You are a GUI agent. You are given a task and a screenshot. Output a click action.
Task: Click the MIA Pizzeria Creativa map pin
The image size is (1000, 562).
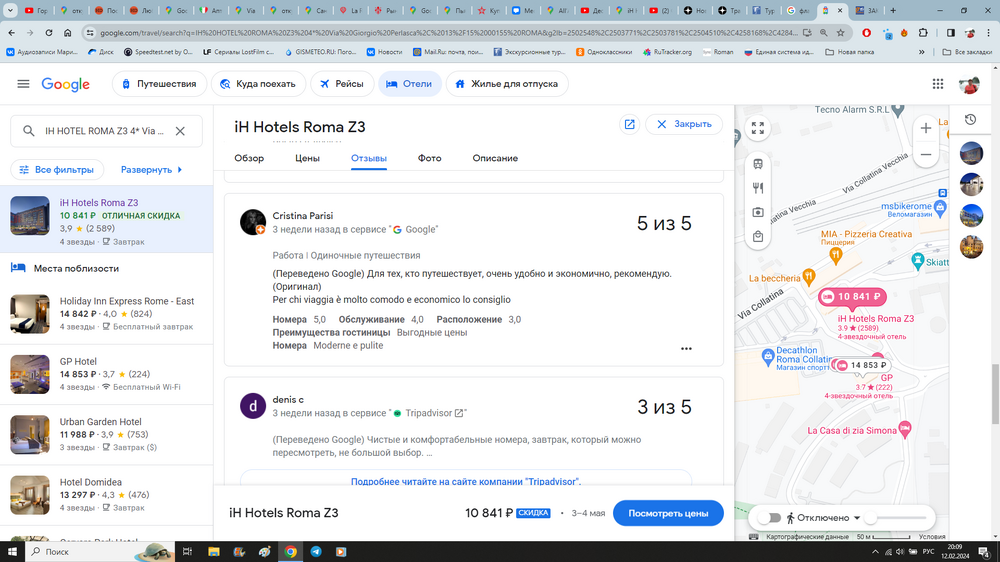point(835,255)
